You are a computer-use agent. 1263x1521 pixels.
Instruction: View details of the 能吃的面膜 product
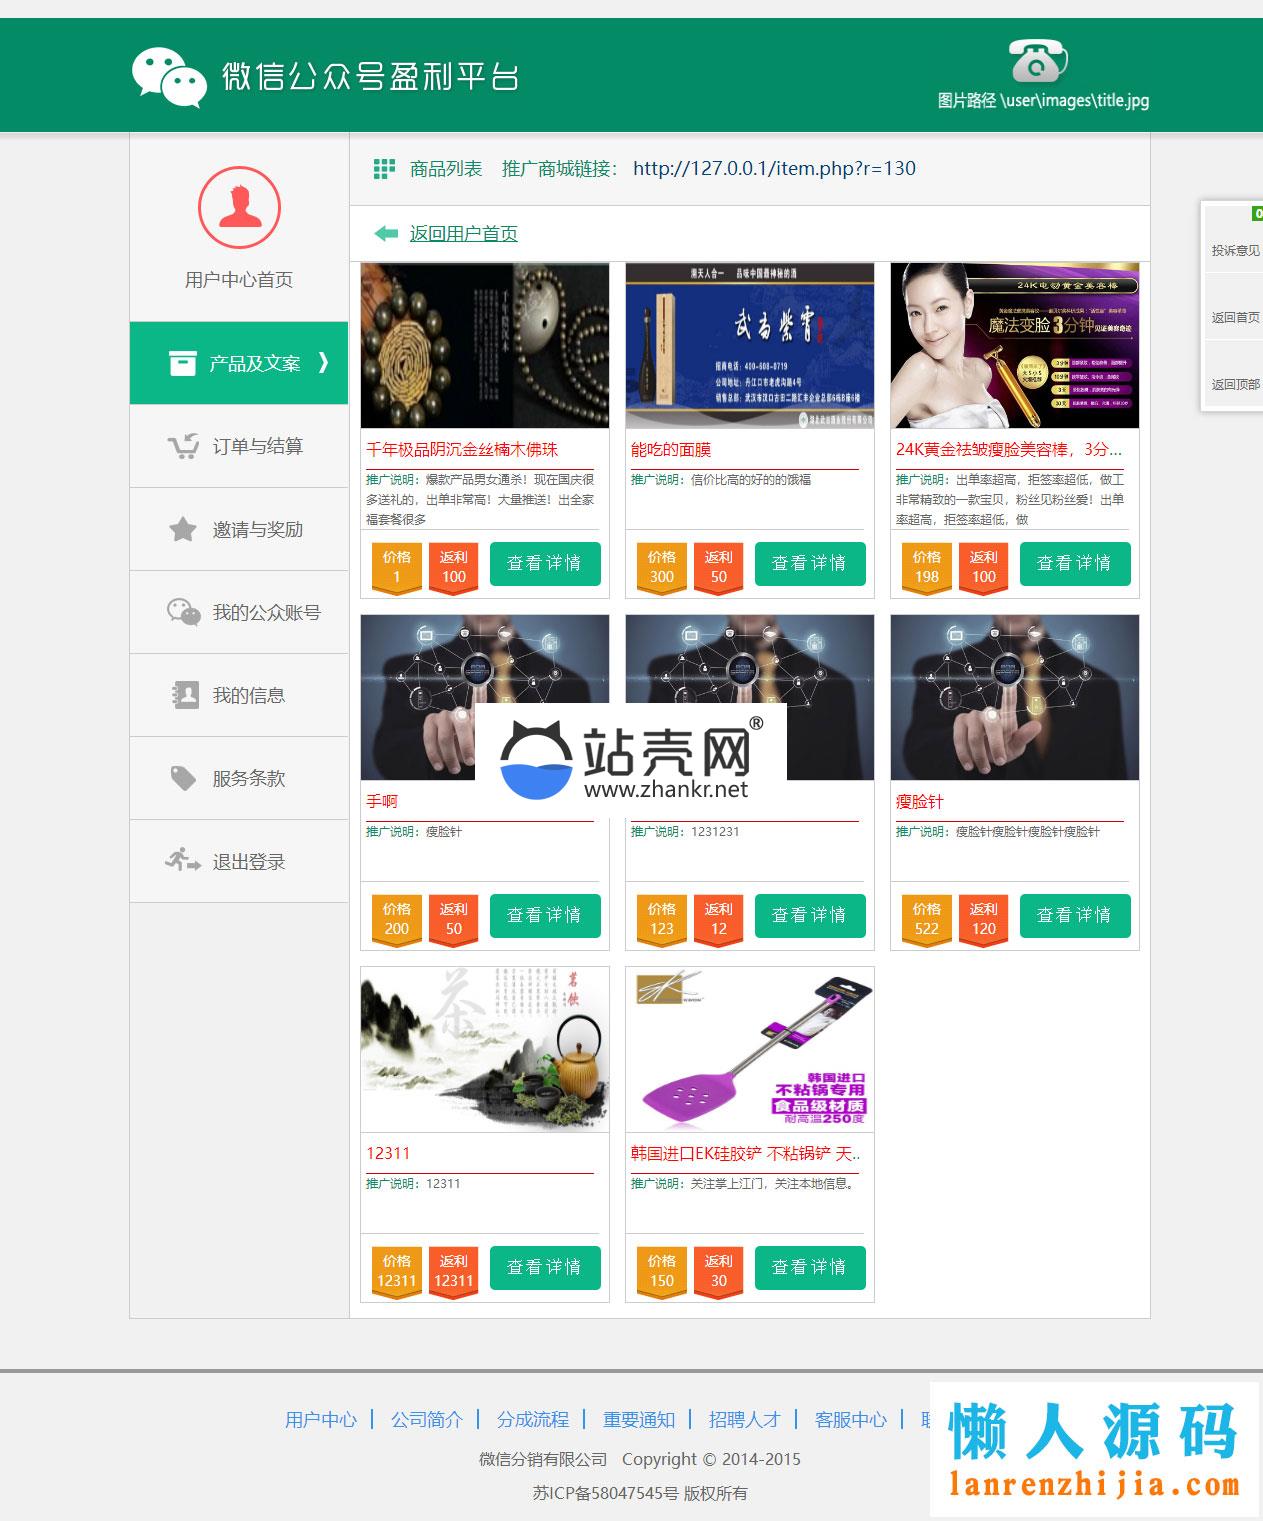809,564
